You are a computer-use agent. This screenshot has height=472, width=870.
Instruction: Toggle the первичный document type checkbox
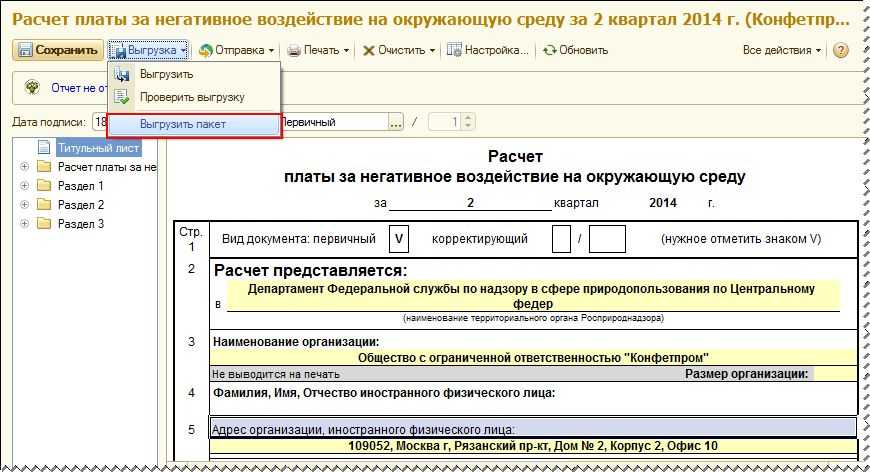[x=398, y=240]
